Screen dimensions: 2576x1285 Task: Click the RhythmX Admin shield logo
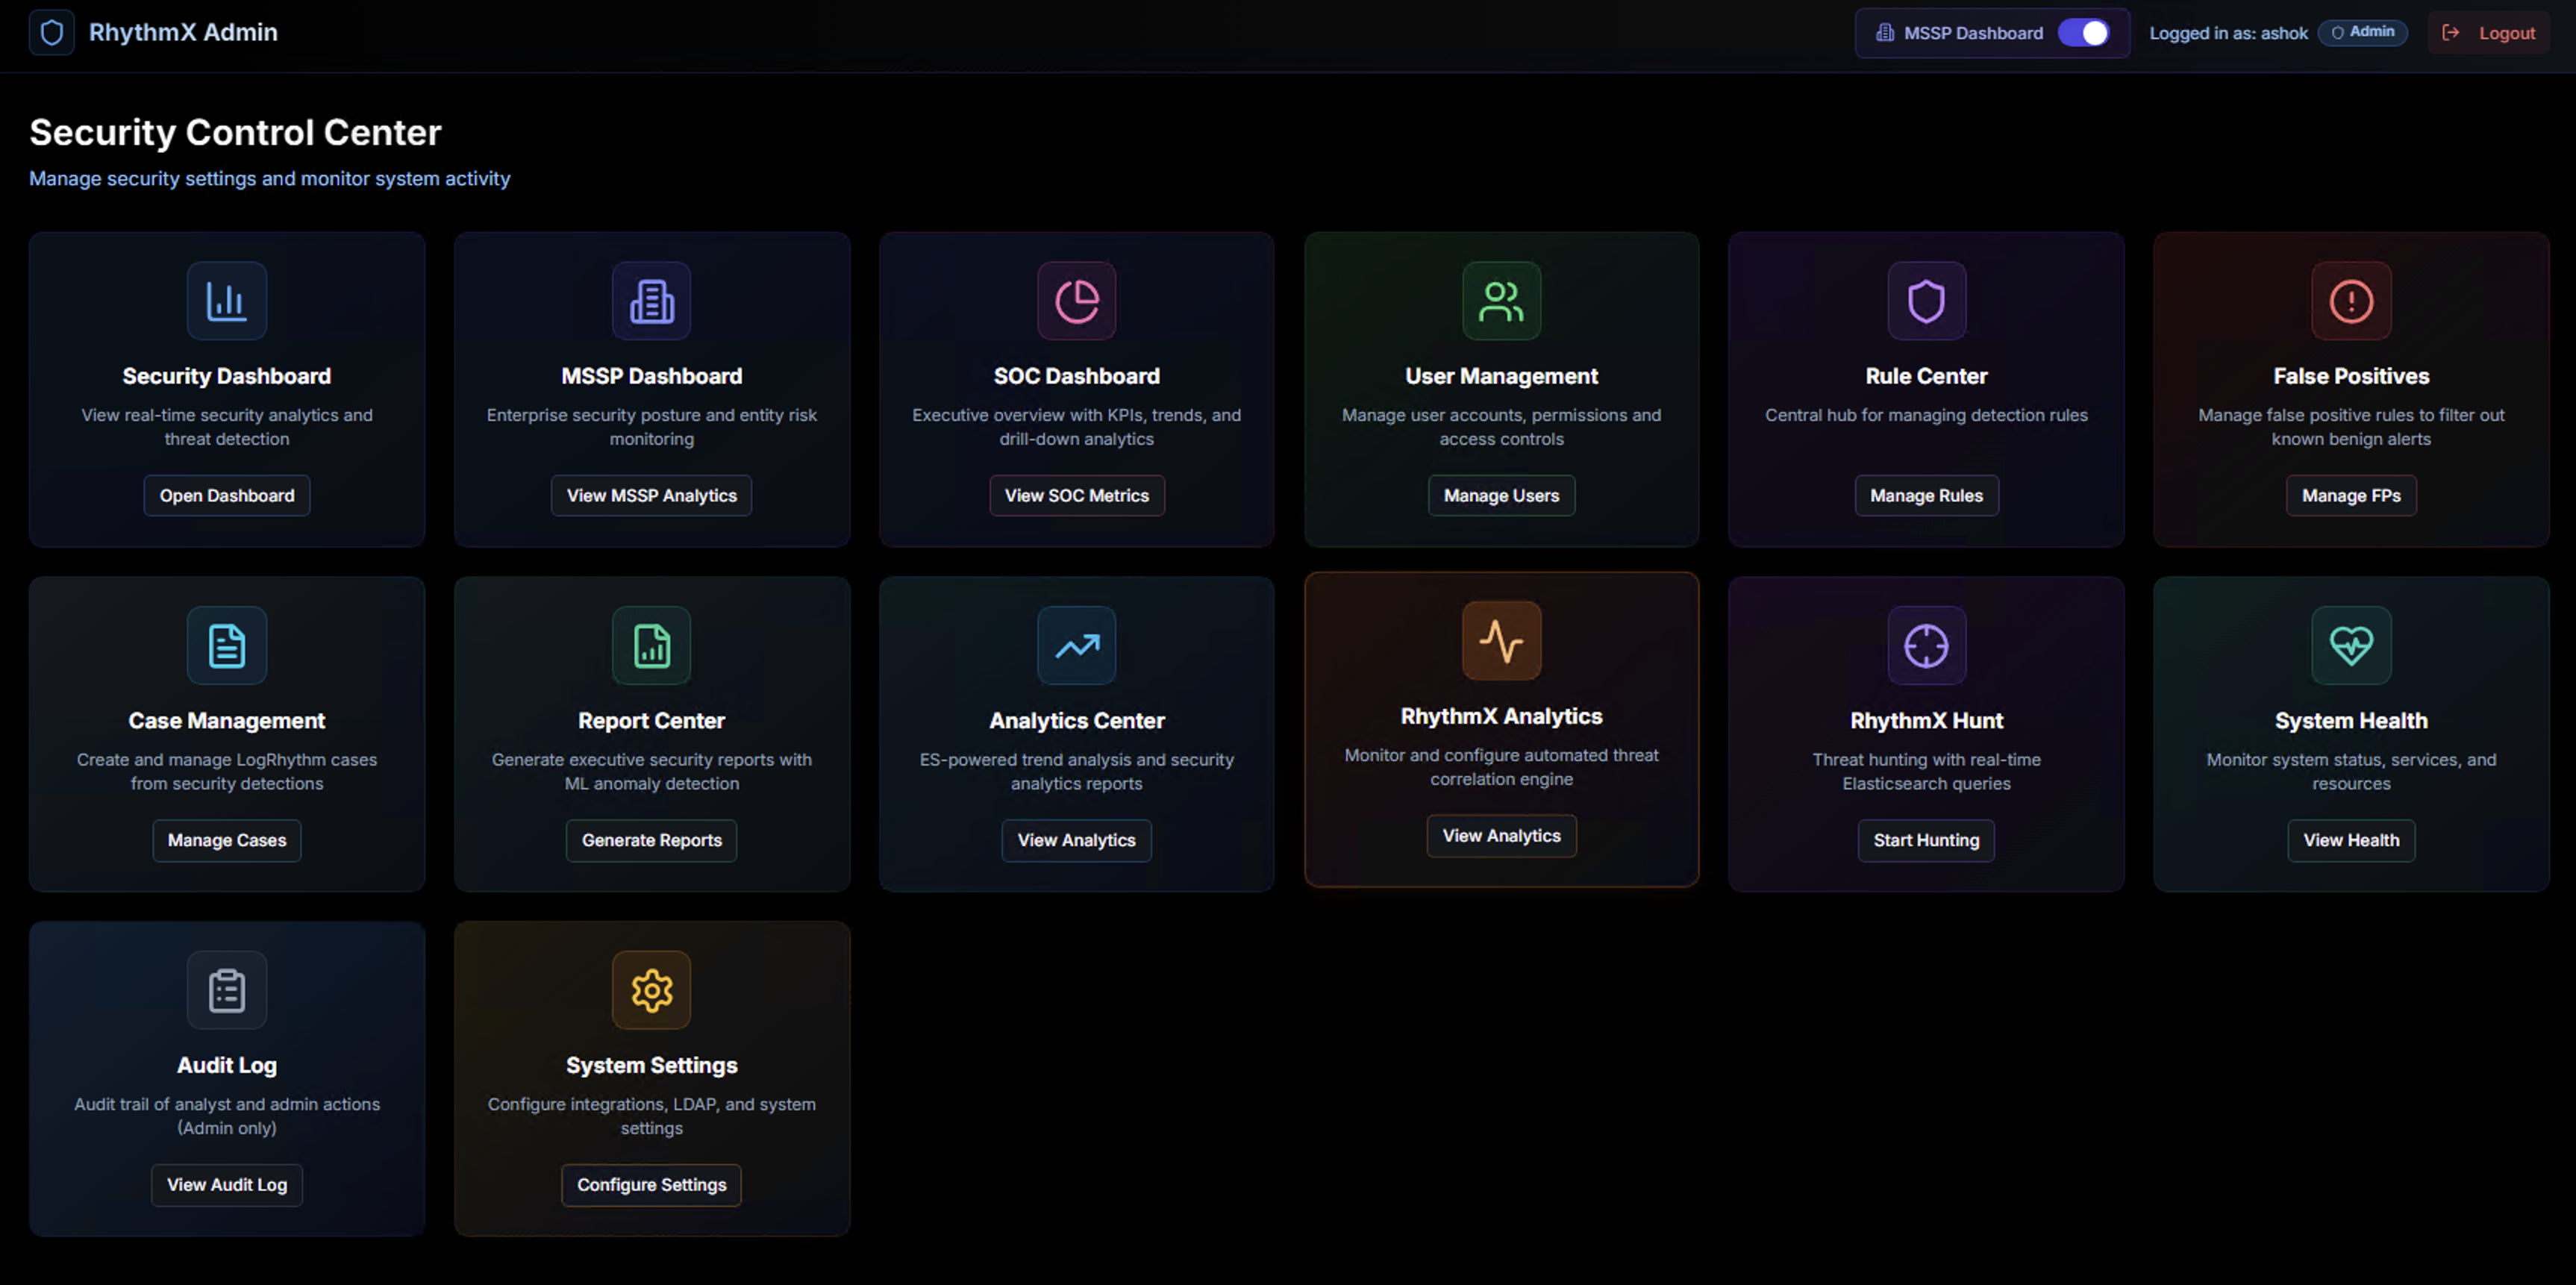pyautogui.click(x=52, y=33)
